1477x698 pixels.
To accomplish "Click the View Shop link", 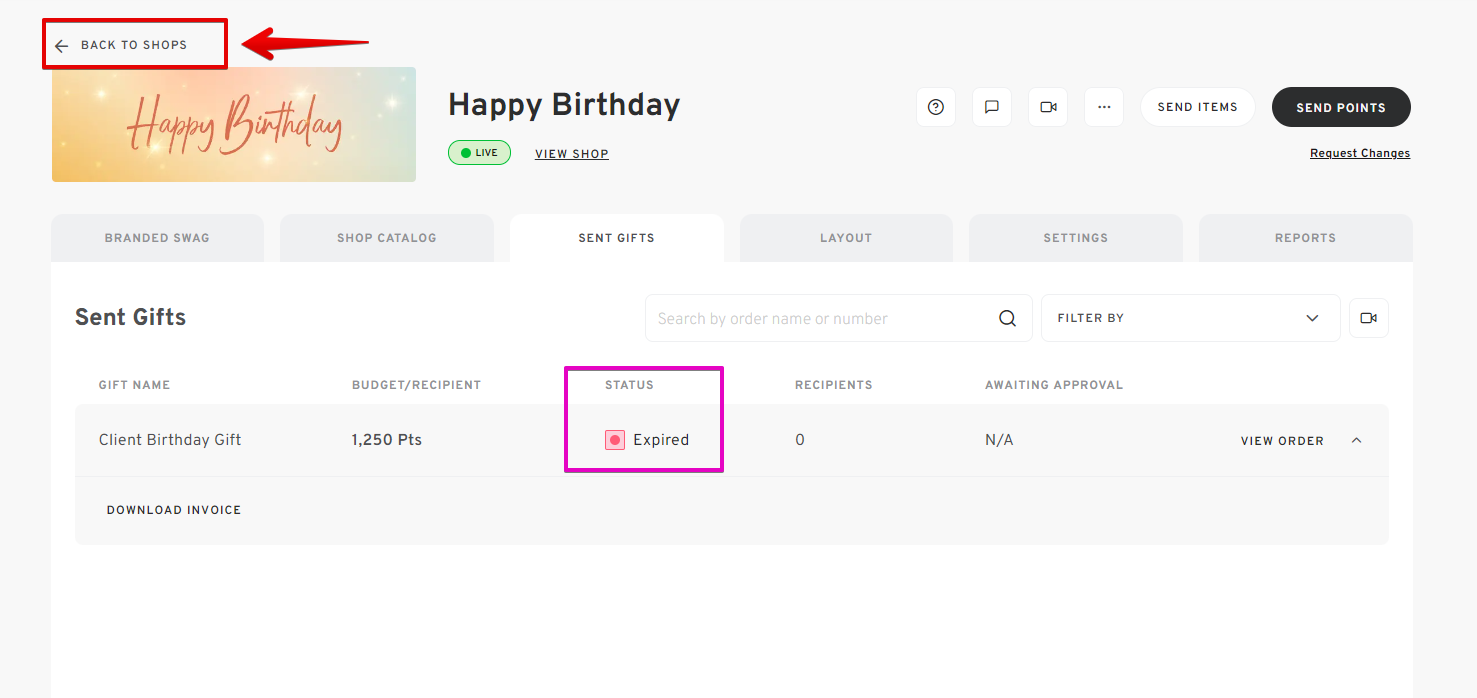I will (572, 154).
